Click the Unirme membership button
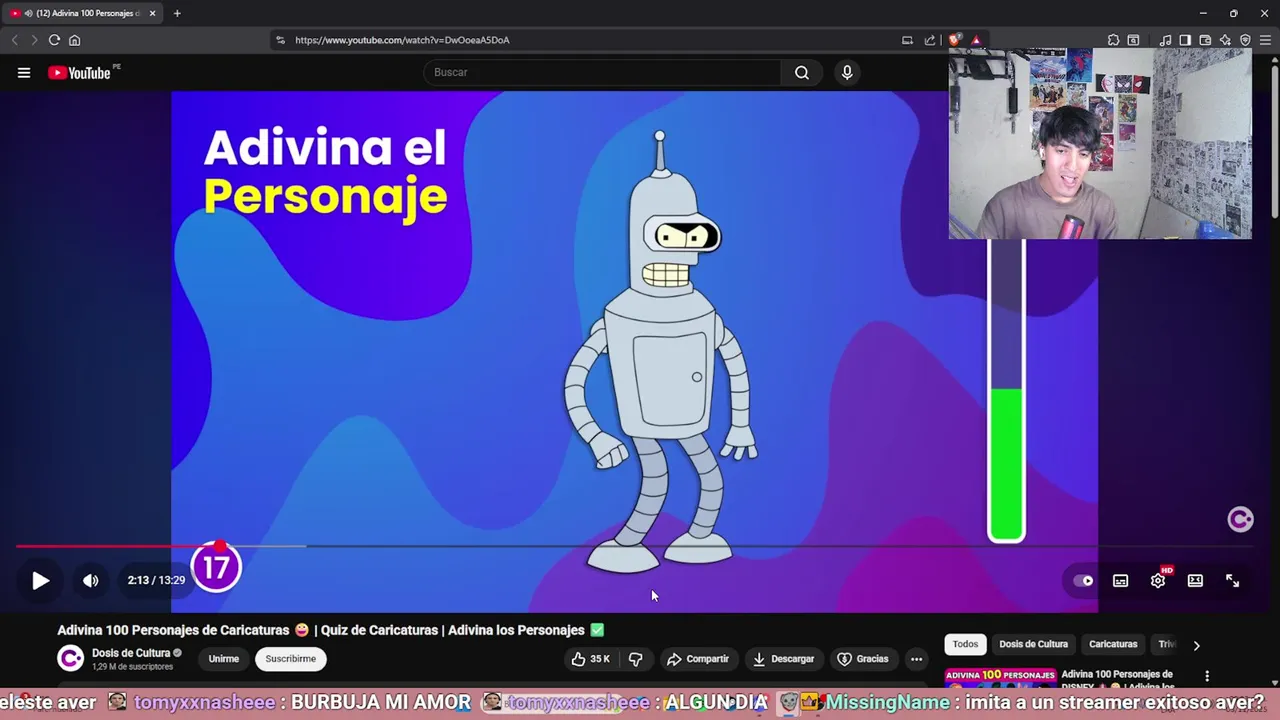Screen dimensions: 1280x720 224,659
